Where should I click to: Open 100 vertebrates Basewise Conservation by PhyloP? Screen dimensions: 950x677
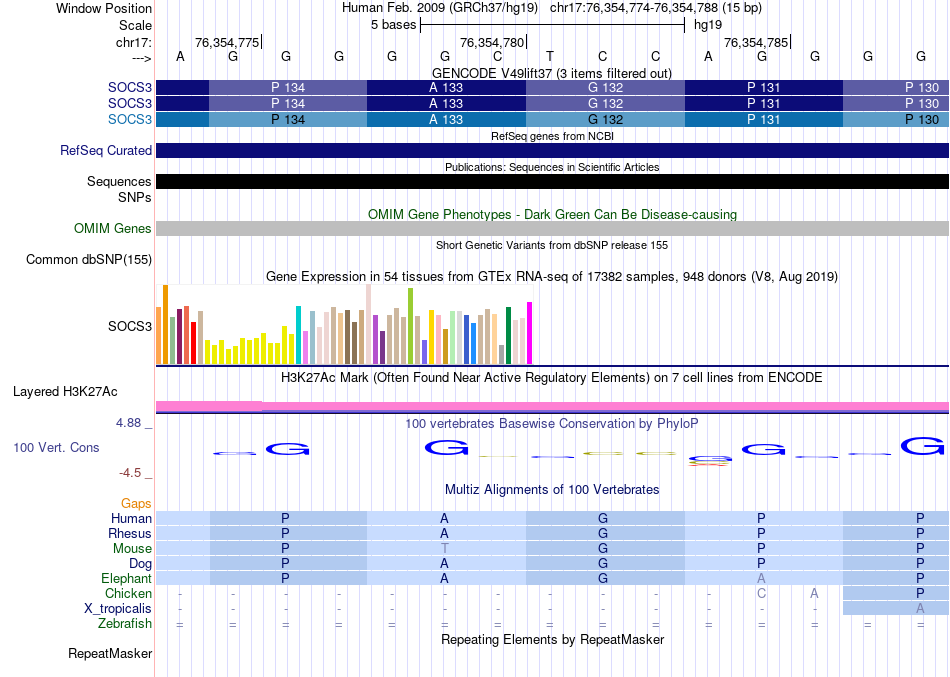[552, 424]
